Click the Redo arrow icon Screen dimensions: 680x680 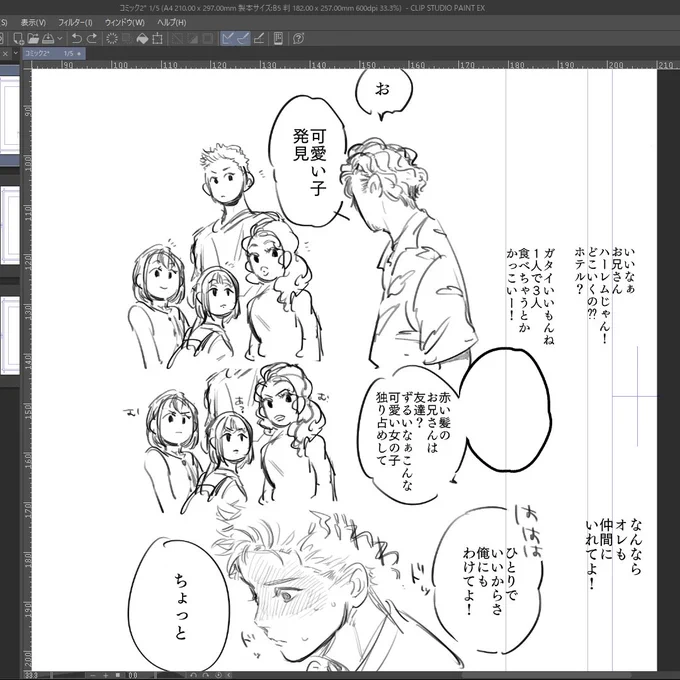[92, 39]
